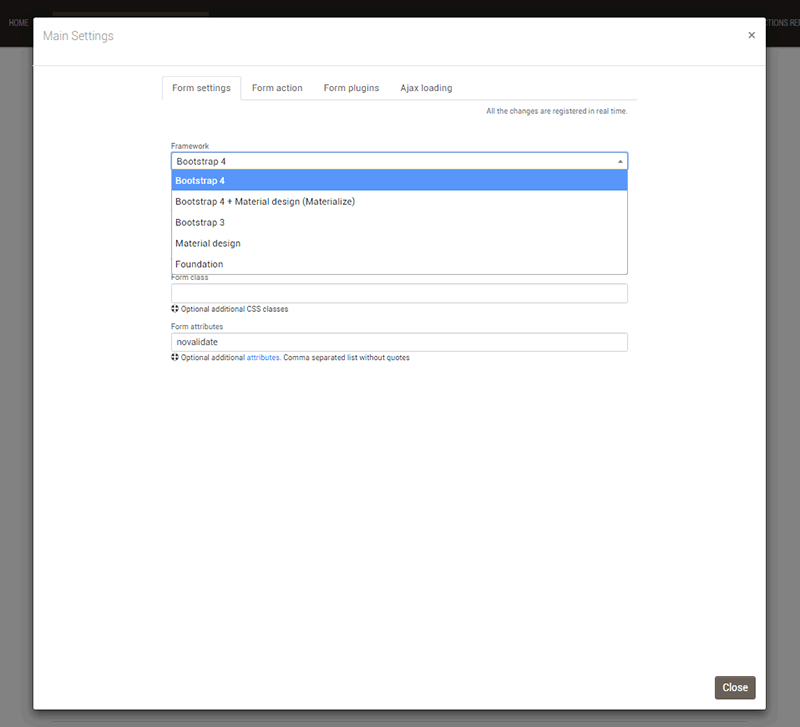Select the Material design framework option

coord(399,244)
